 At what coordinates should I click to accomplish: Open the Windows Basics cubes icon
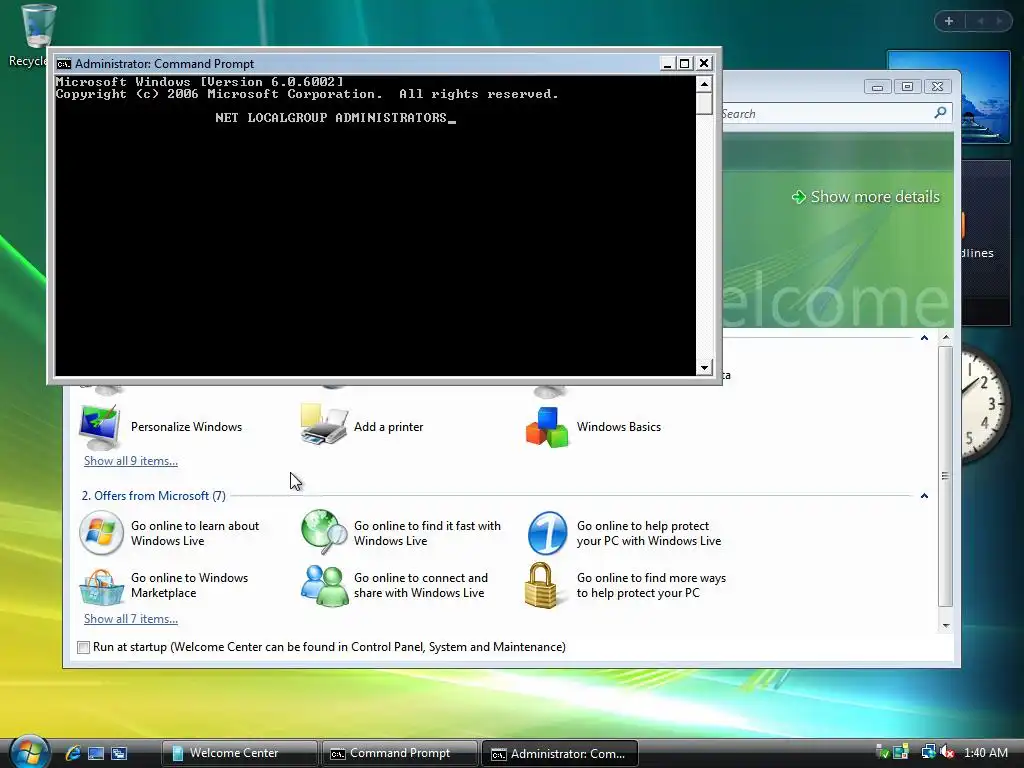coord(547,427)
